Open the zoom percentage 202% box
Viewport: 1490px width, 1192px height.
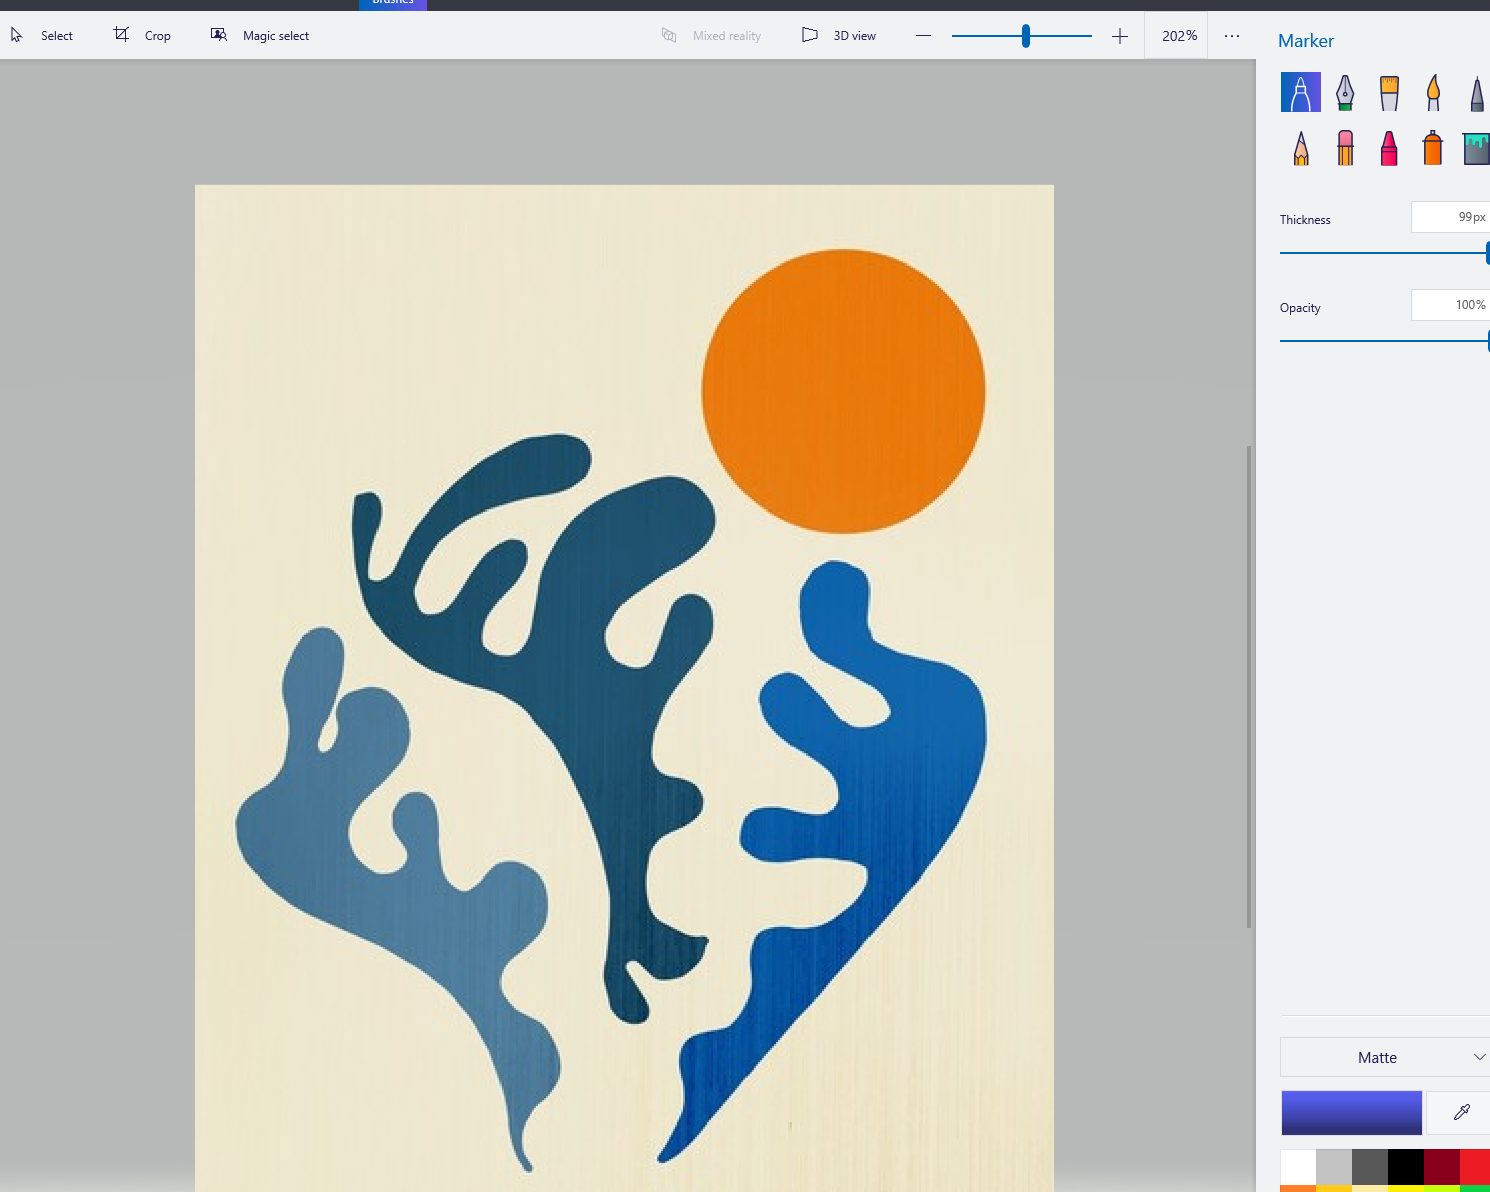point(1178,36)
